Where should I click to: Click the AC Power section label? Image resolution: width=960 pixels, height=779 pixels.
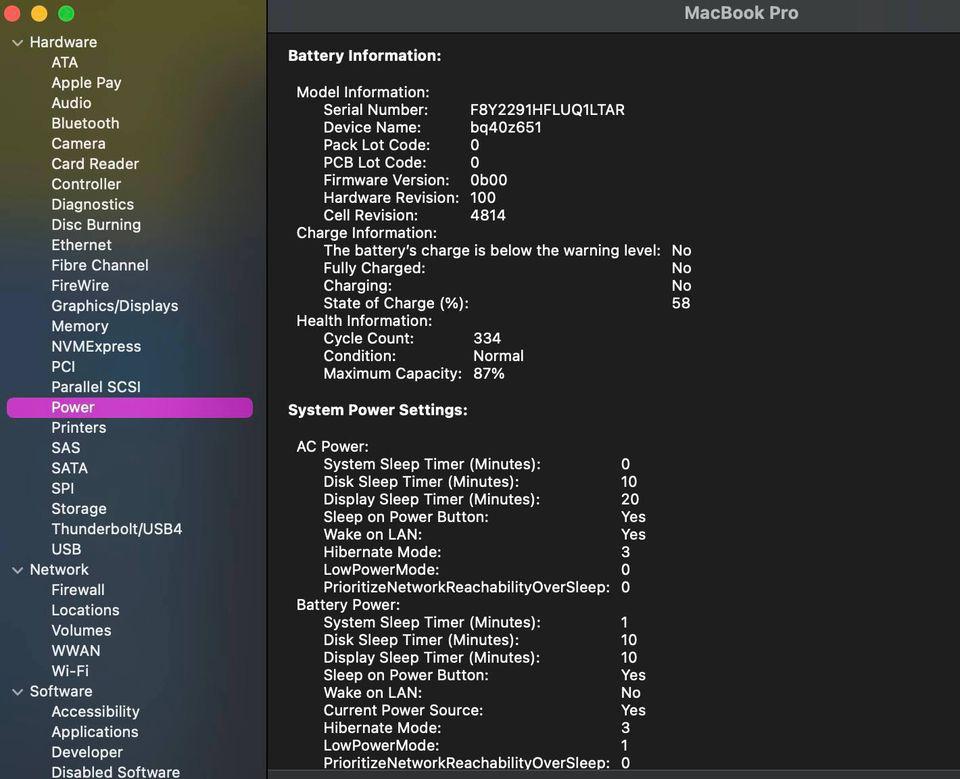pos(332,446)
